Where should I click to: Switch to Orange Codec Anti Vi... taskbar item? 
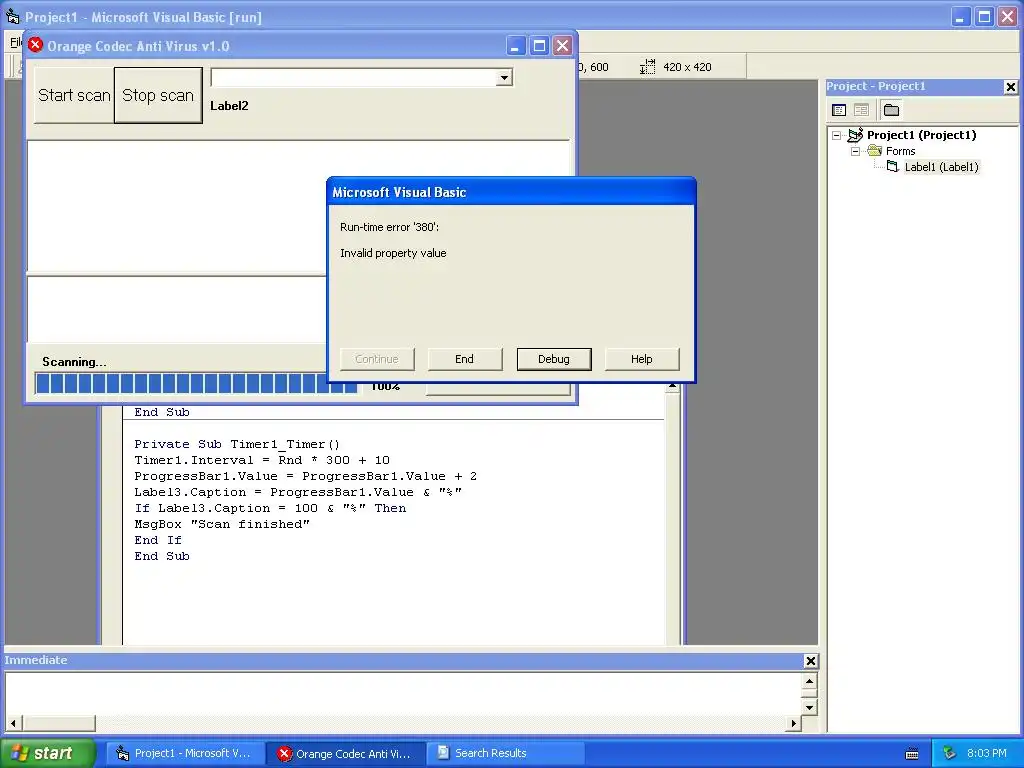(346, 753)
